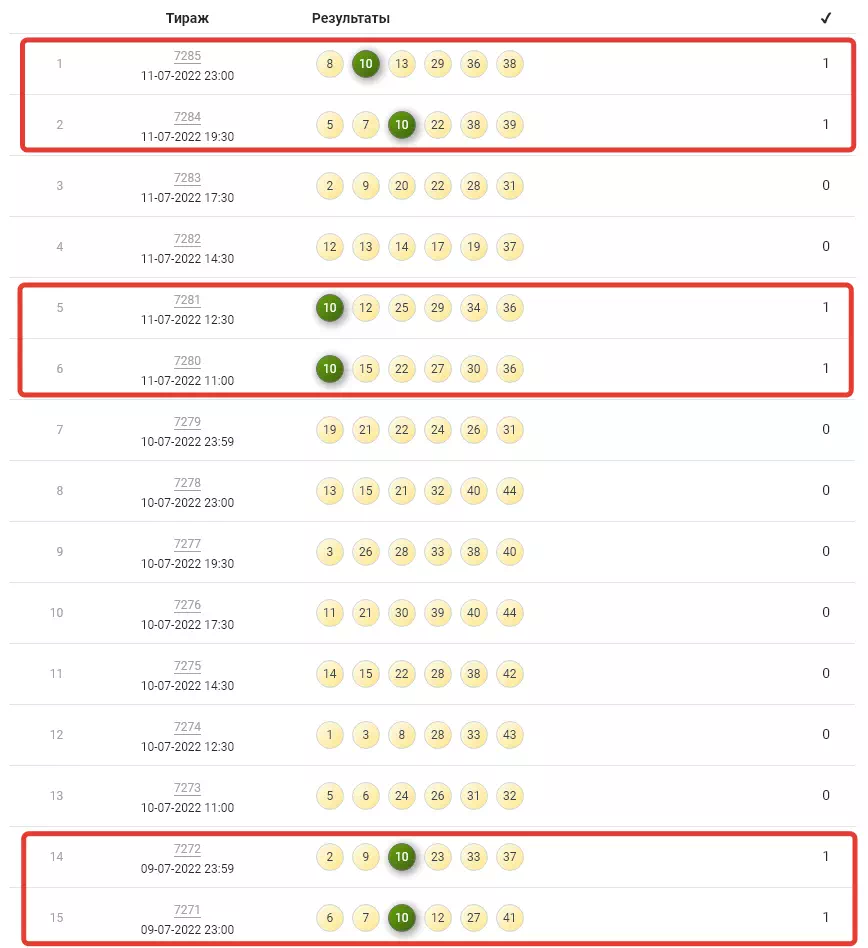Screen dimensions: 868x948
Task: Click ball 17 in draw 7282 row
Action: point(438,247)
